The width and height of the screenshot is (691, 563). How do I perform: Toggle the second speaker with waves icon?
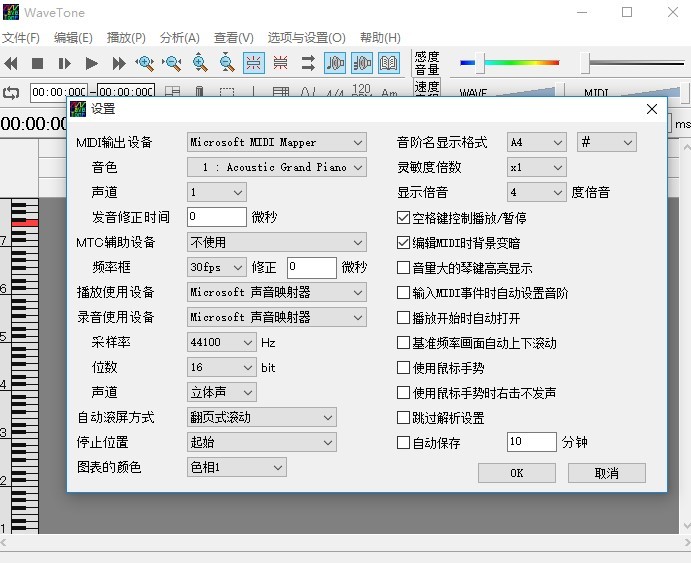point(362,63)
